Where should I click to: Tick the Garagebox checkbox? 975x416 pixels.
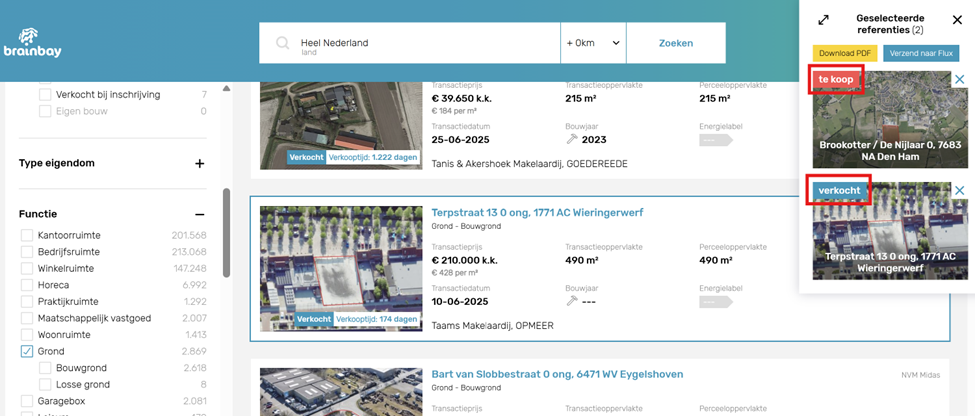click(x=27, y=401)
